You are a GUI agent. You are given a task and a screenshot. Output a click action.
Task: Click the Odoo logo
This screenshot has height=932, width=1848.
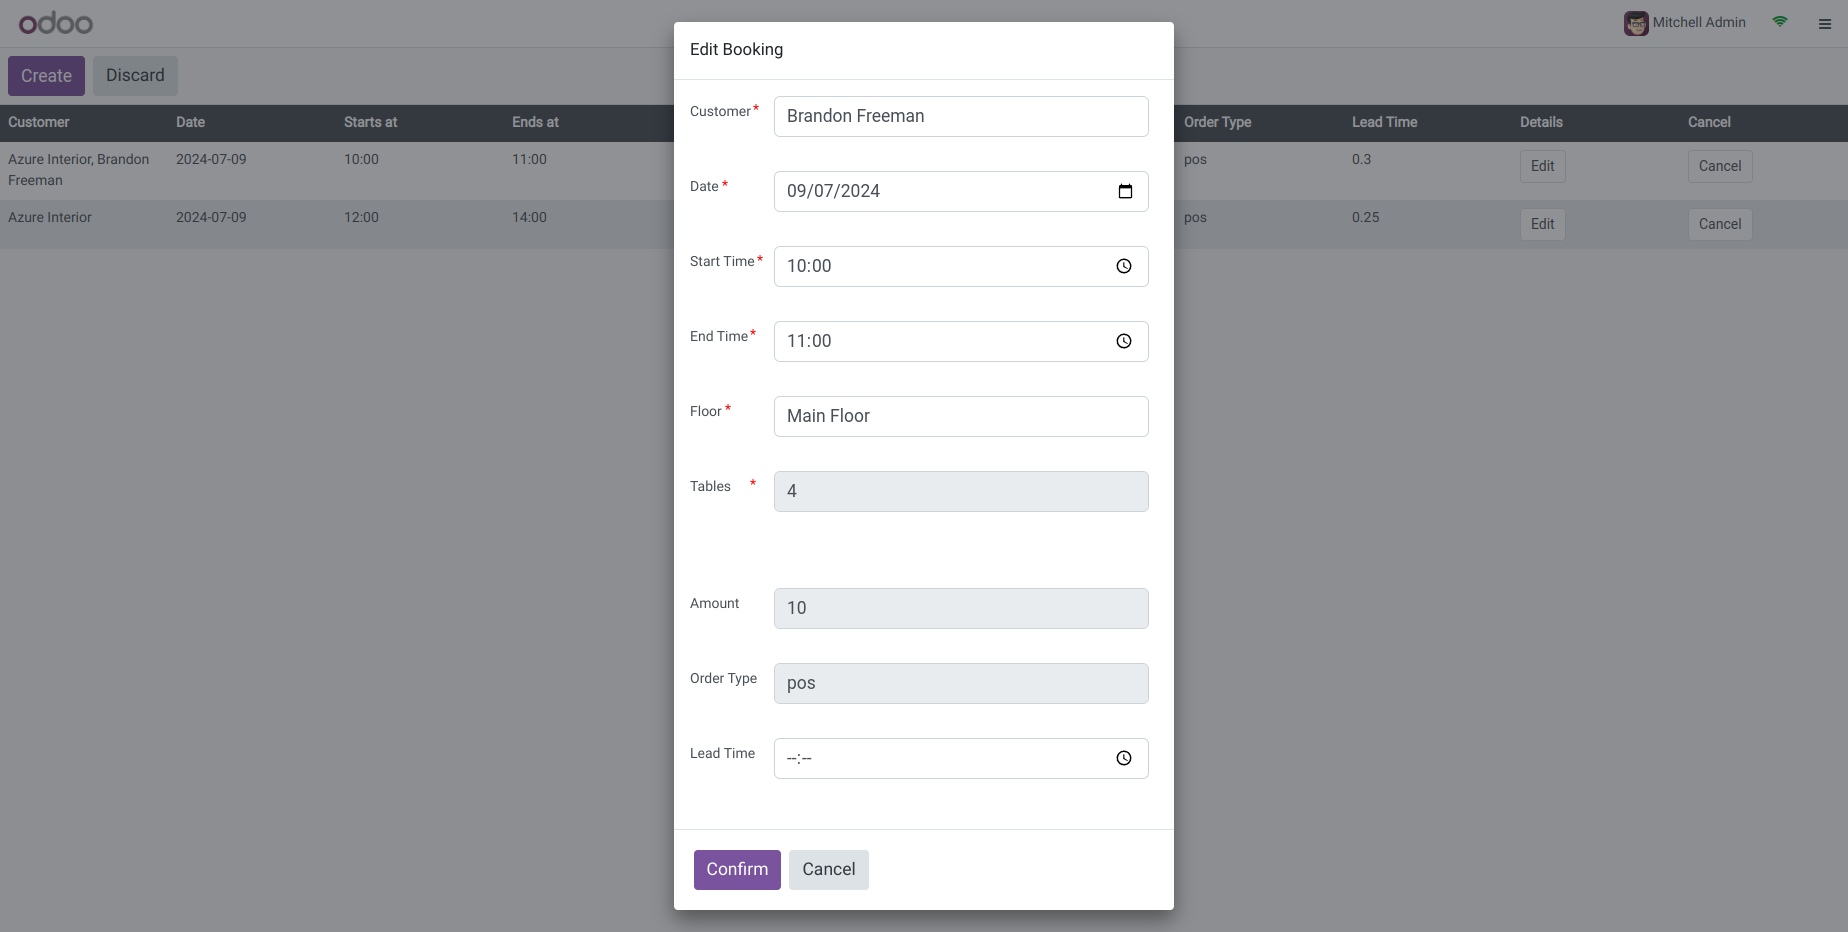pyautogui.click(x=56, y=23)
